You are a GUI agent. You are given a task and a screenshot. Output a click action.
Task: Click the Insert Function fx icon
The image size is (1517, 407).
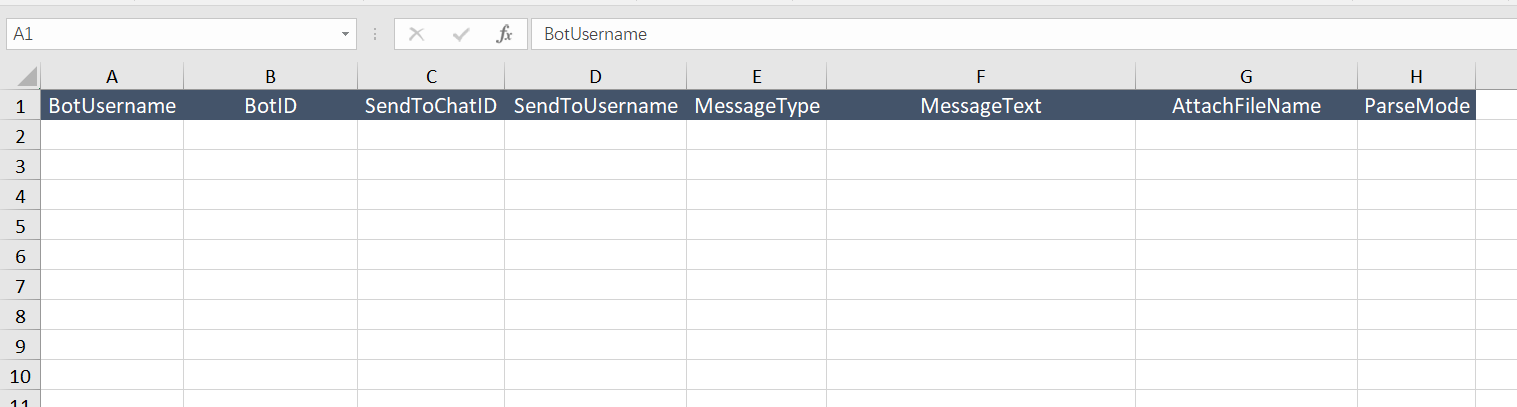point(504,34)
